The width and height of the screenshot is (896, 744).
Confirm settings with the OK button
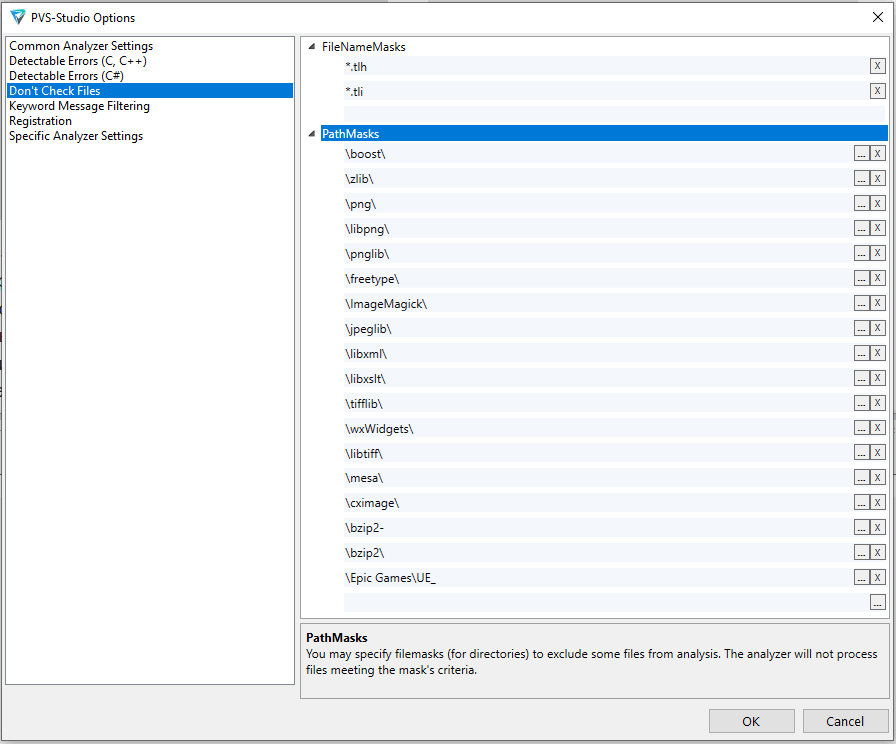[751, 721]
